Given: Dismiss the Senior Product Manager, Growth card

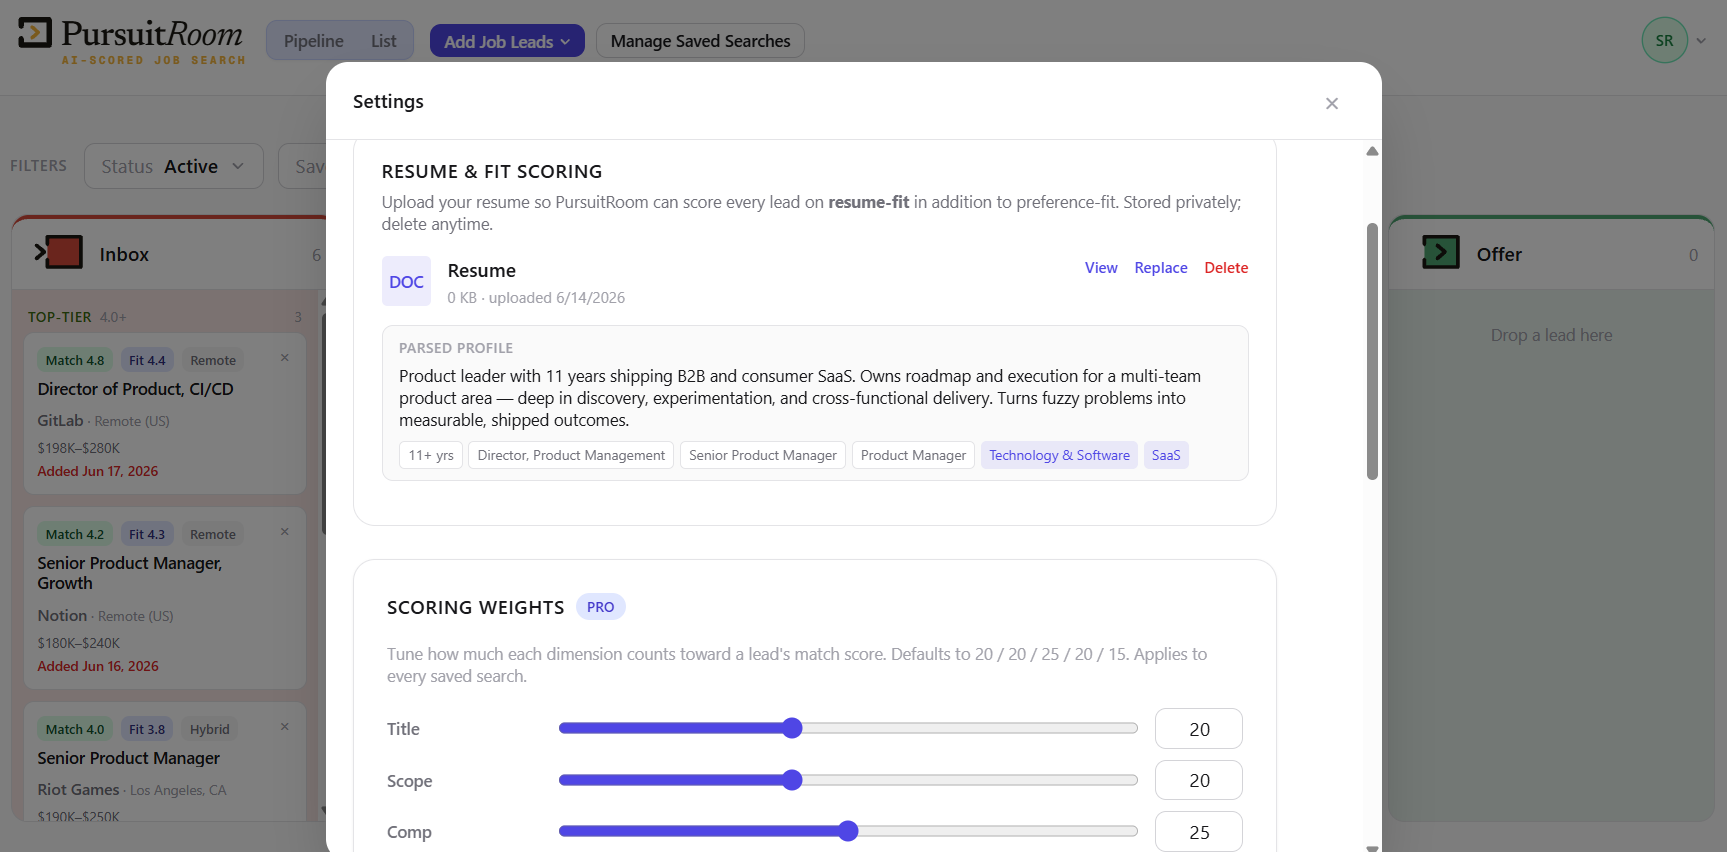Looking at the screenshot, I should [285, 532].
